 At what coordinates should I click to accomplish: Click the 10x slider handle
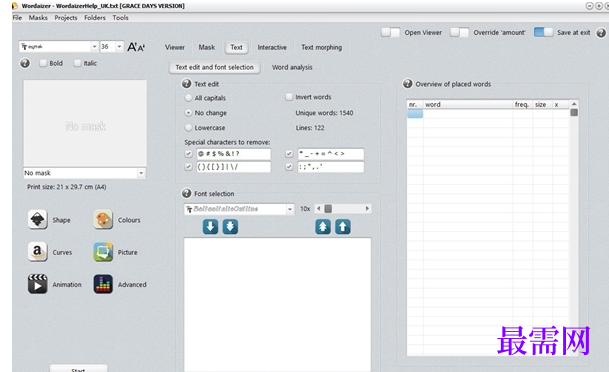pos(328,209)
